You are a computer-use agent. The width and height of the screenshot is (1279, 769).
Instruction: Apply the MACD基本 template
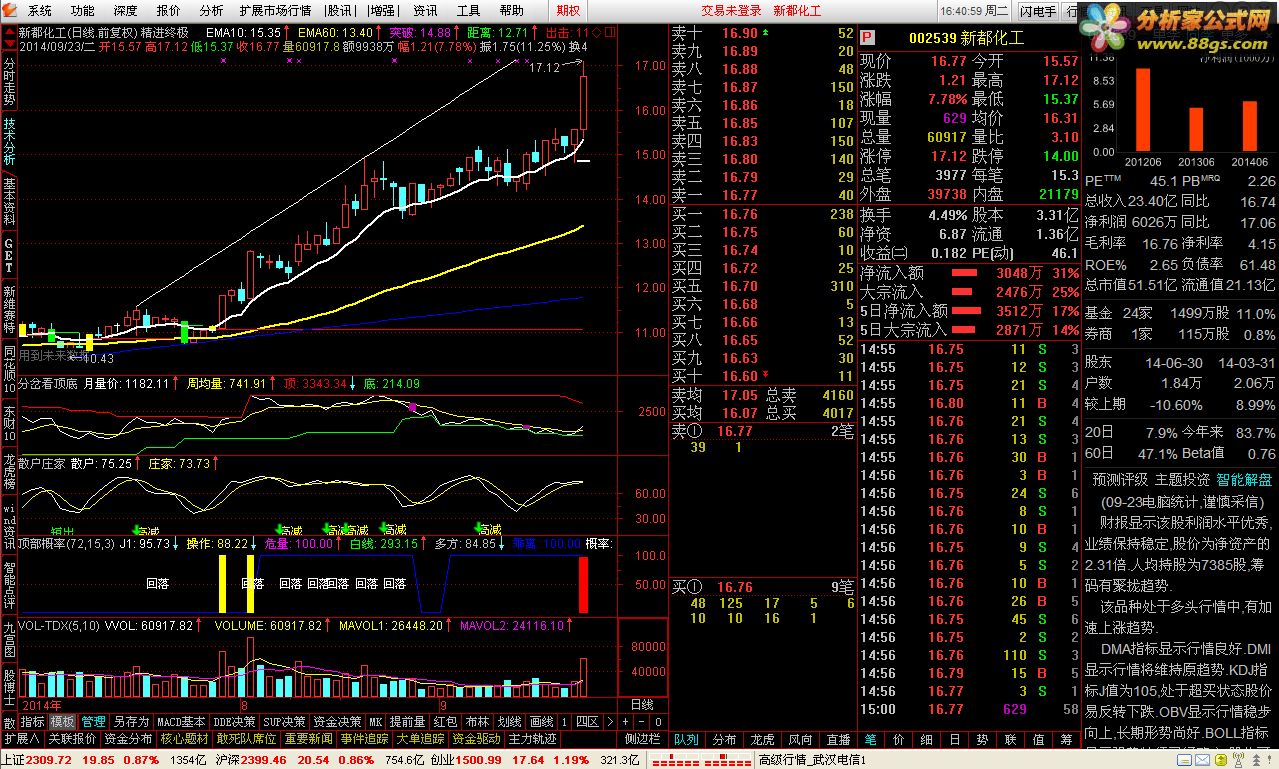tap(181, 721)
